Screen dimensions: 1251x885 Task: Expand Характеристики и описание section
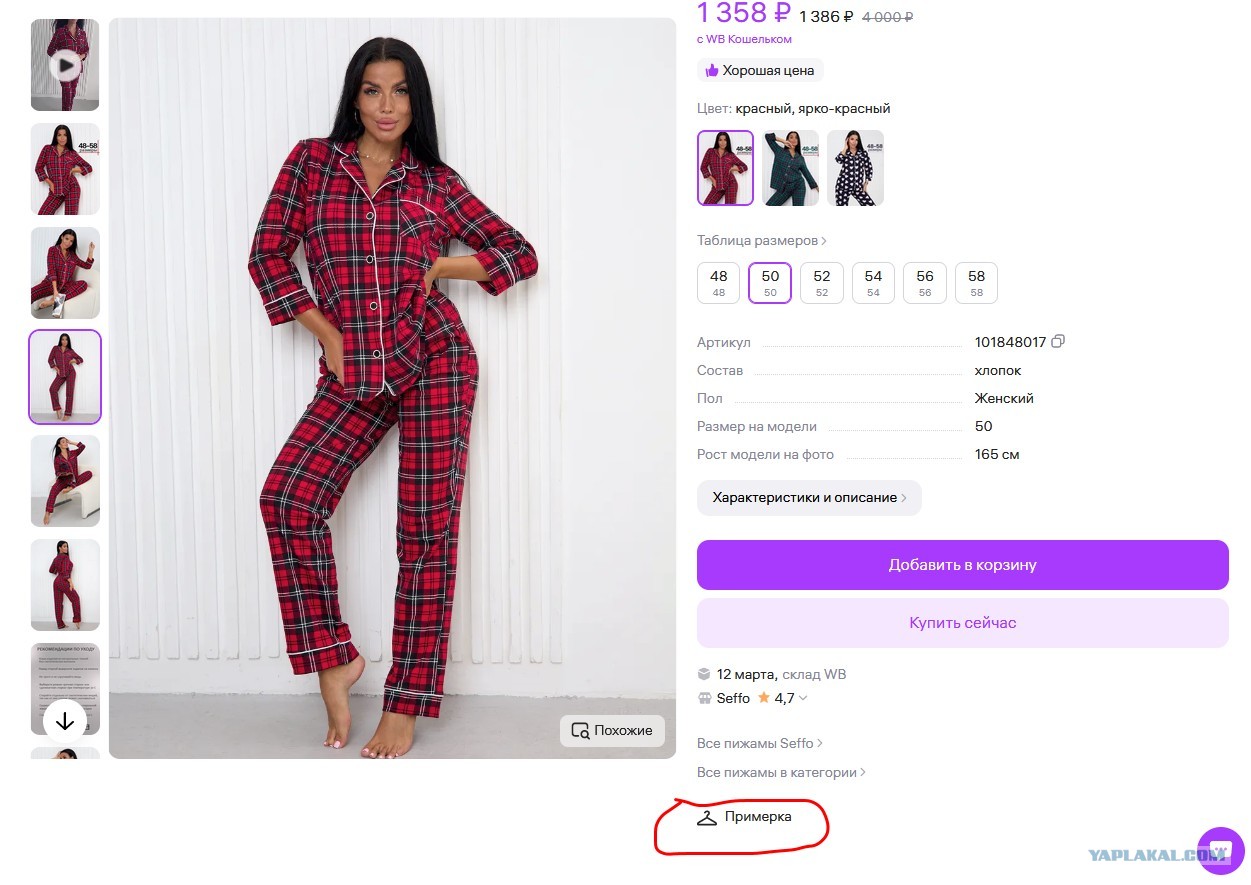point(809,498)
